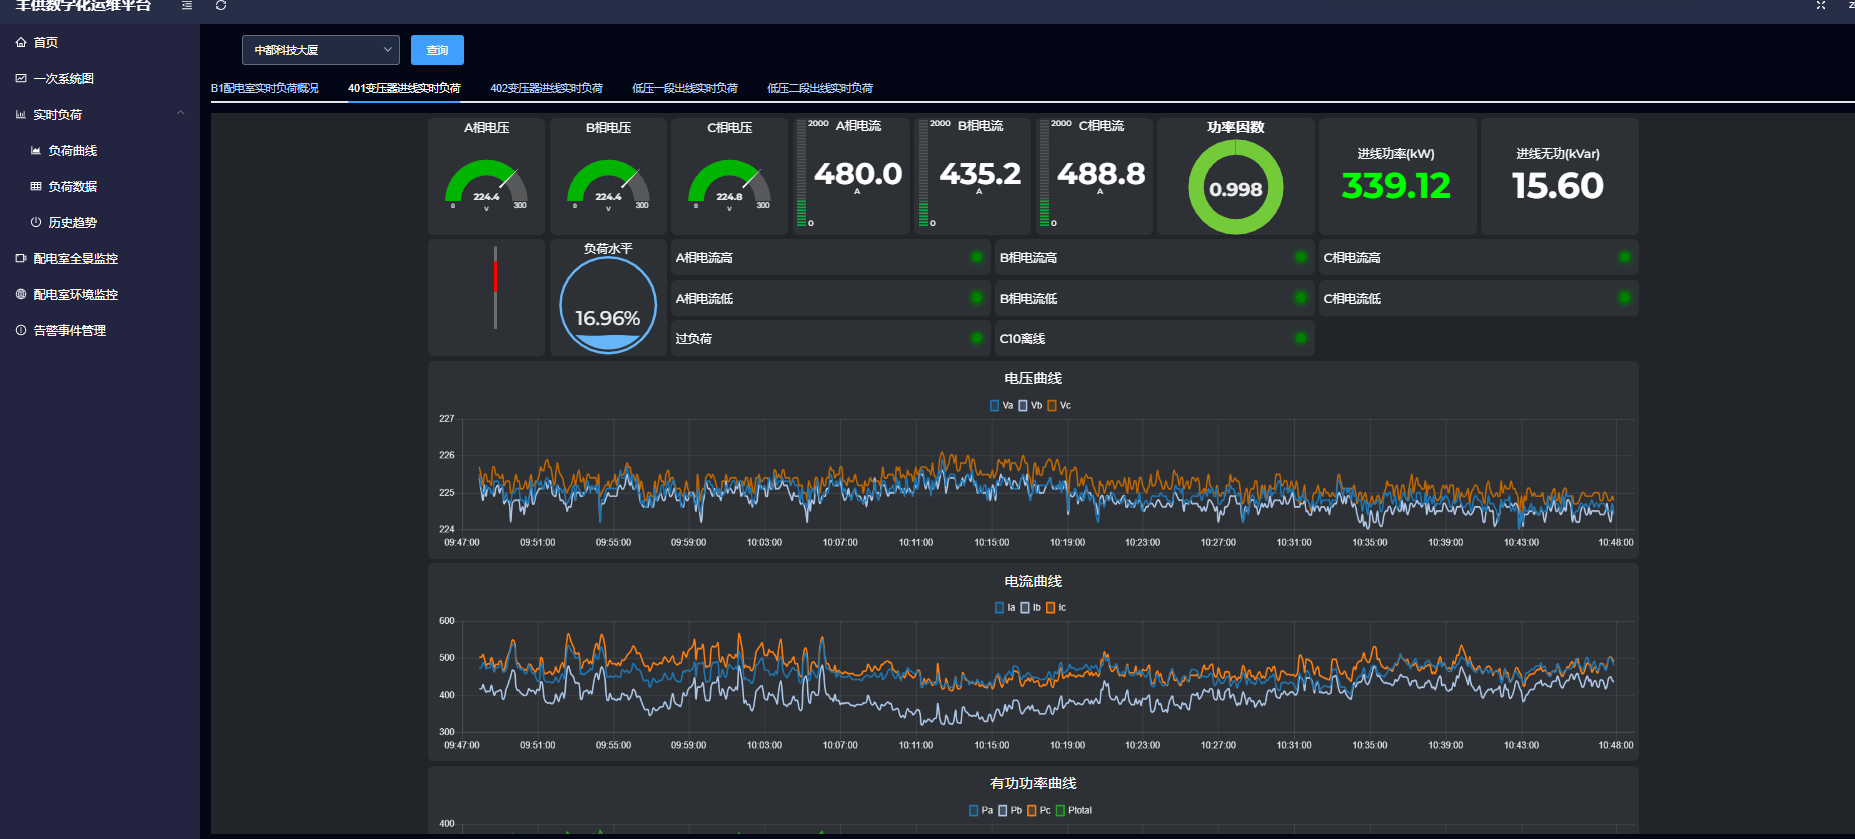Image resolution: width=1855 pixels, height=839 pixels.
Task: Toggle the Ib series in 电流曲线 legend
Action: coord(1030,607)
